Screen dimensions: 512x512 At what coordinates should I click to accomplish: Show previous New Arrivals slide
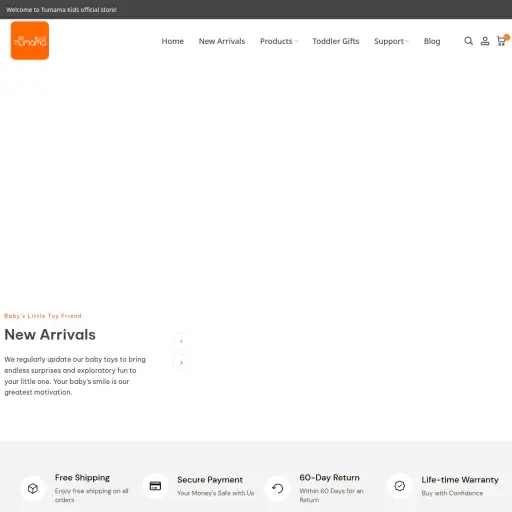point(181,341)
